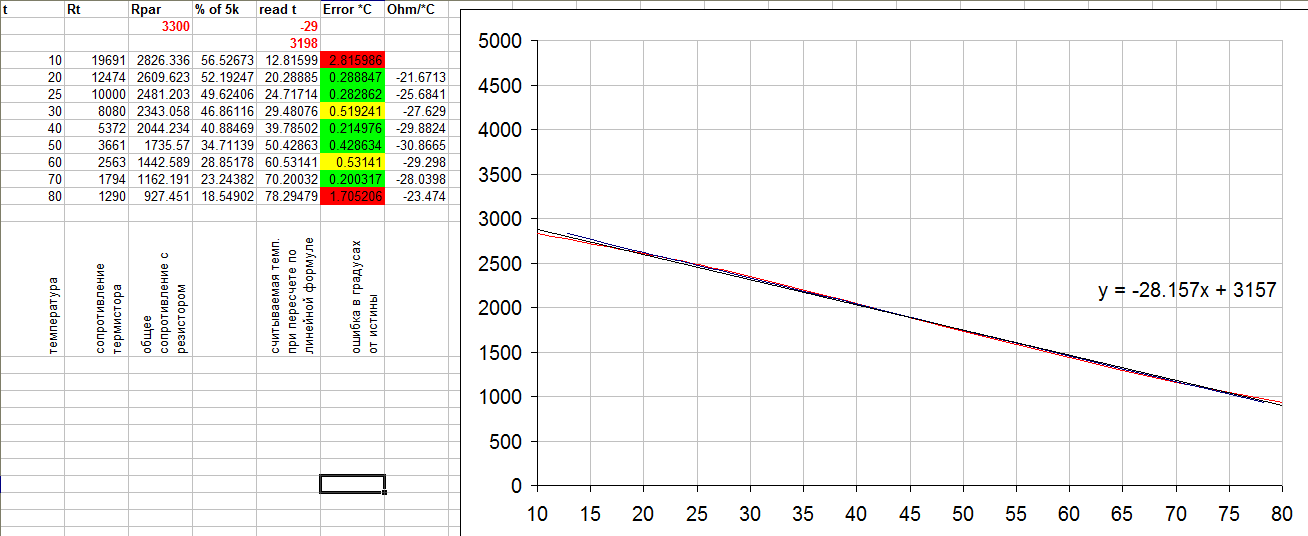The width and height of the screenshot is (1308, 536).
Task: Click the Ohm/*C value -30.8665
Action: pos(416,145)
